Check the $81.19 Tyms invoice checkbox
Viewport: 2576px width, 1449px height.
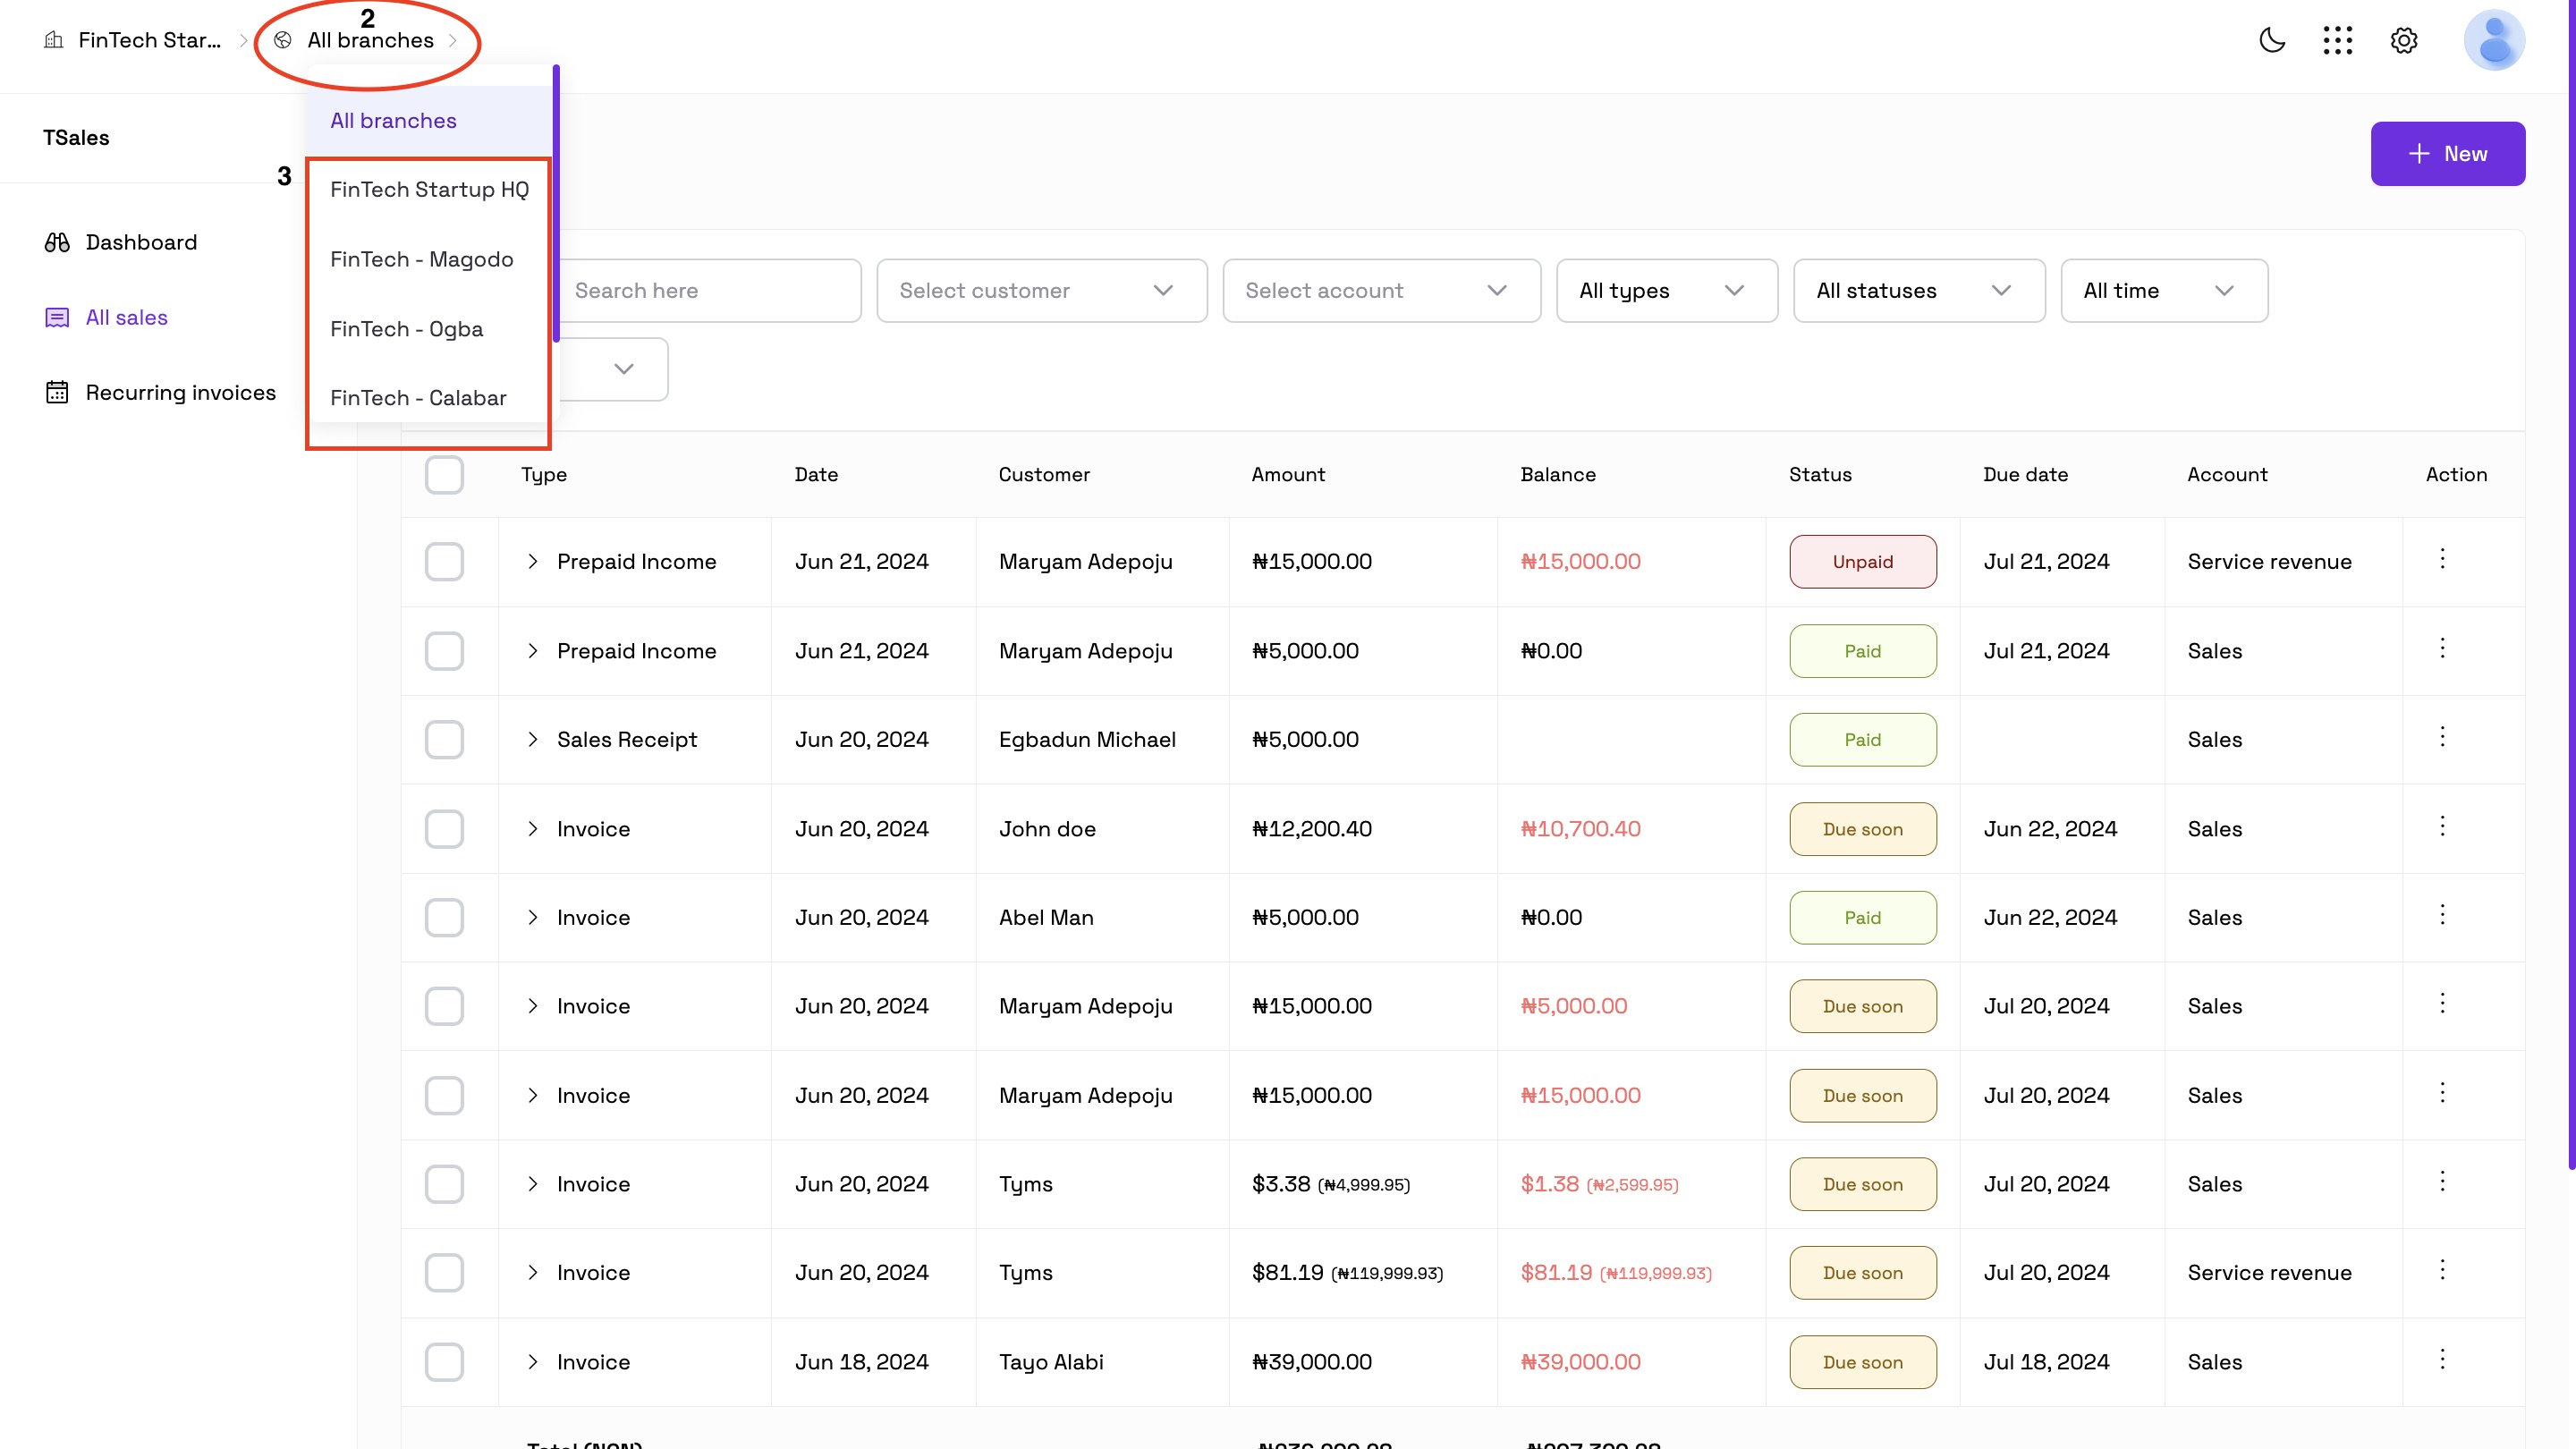pyautogui.click(x=444, y=1273)
